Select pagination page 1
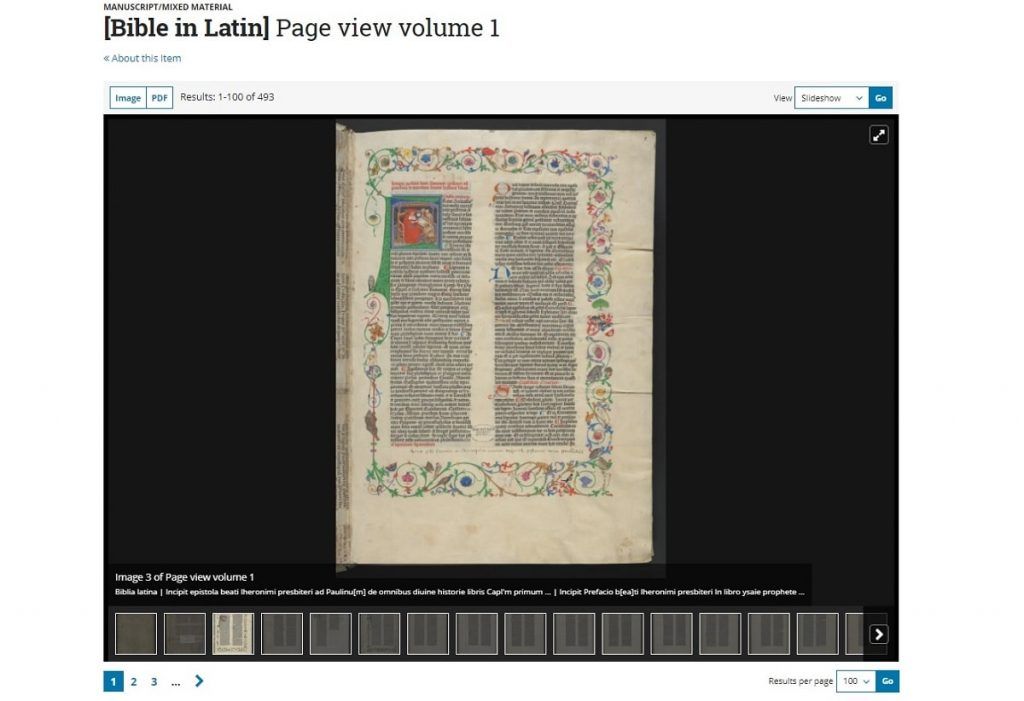The height and width of the screenshot is (701, 1024). (x=113, y=681)
